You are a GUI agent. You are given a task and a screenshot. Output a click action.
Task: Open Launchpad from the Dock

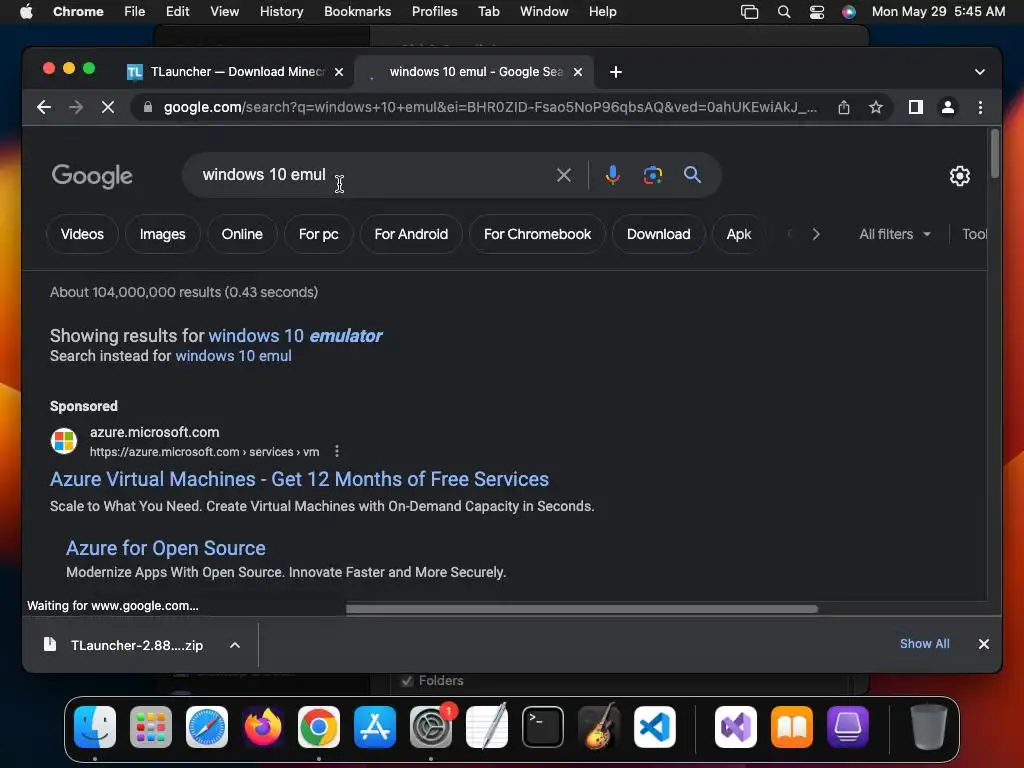151,727
